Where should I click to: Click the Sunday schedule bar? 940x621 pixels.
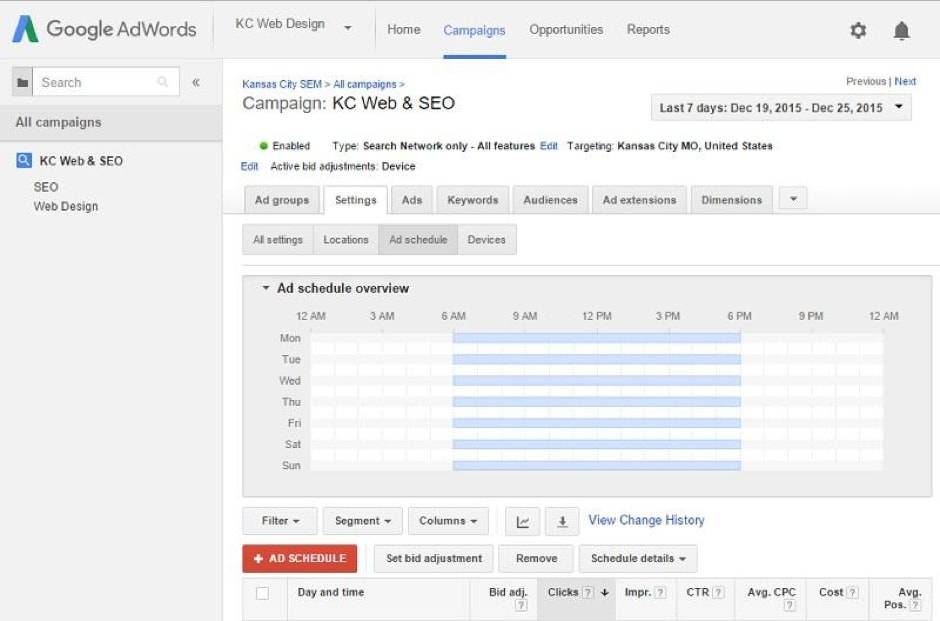tap(596, 466)
